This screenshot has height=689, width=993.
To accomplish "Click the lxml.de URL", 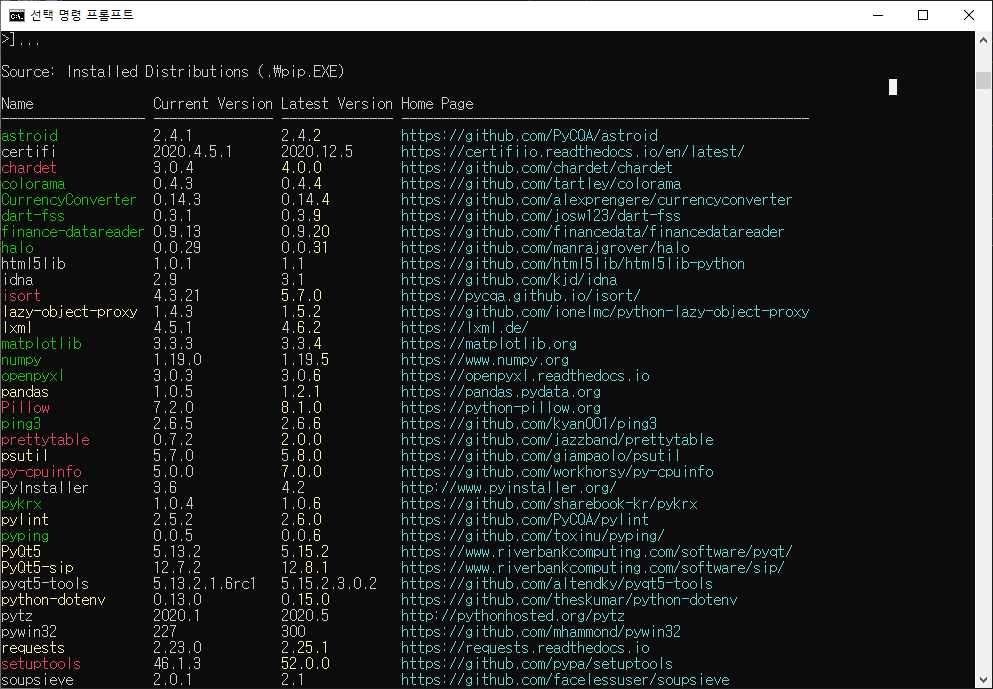I will point(464,327).
